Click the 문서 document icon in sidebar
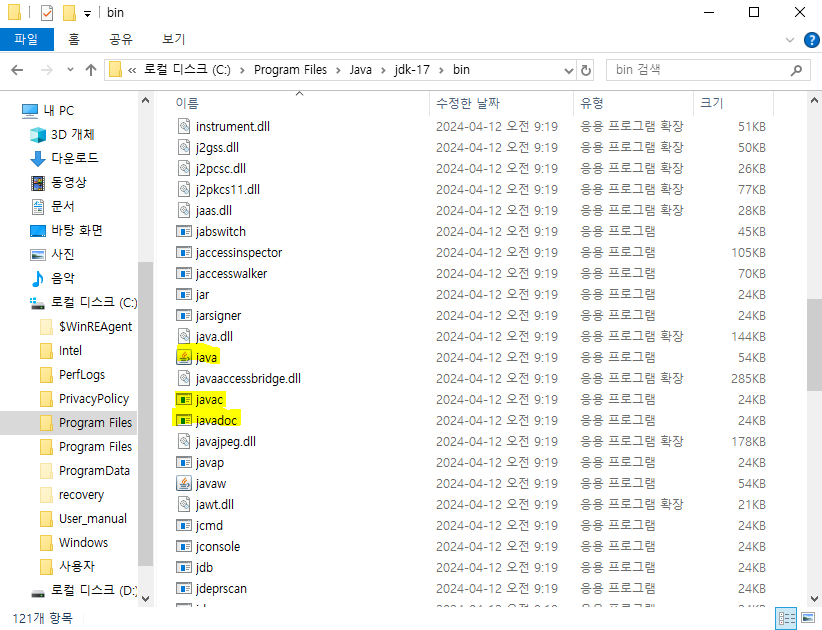Screen dimensions: 822x630 click(38, 207)
